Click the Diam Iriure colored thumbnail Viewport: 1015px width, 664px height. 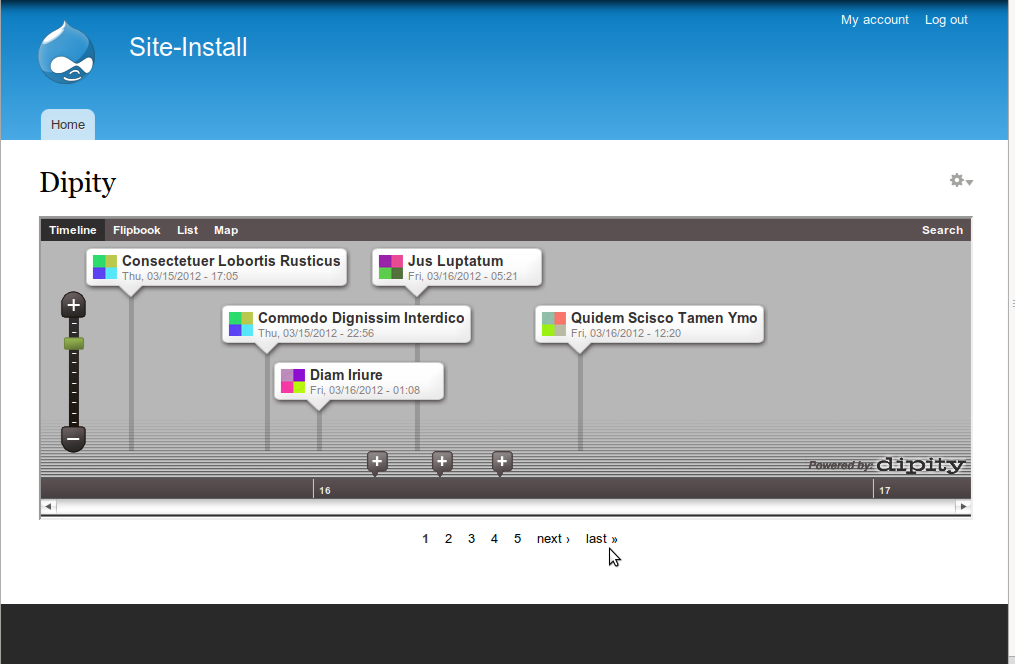click(x=293, y=381)
